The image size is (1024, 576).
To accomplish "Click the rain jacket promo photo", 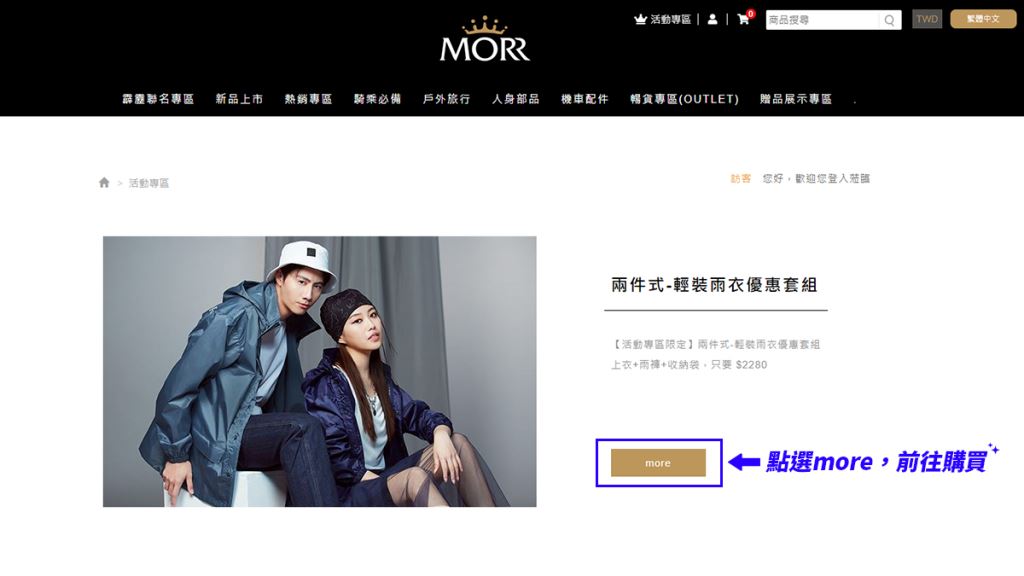I will (x=319, y=371).
